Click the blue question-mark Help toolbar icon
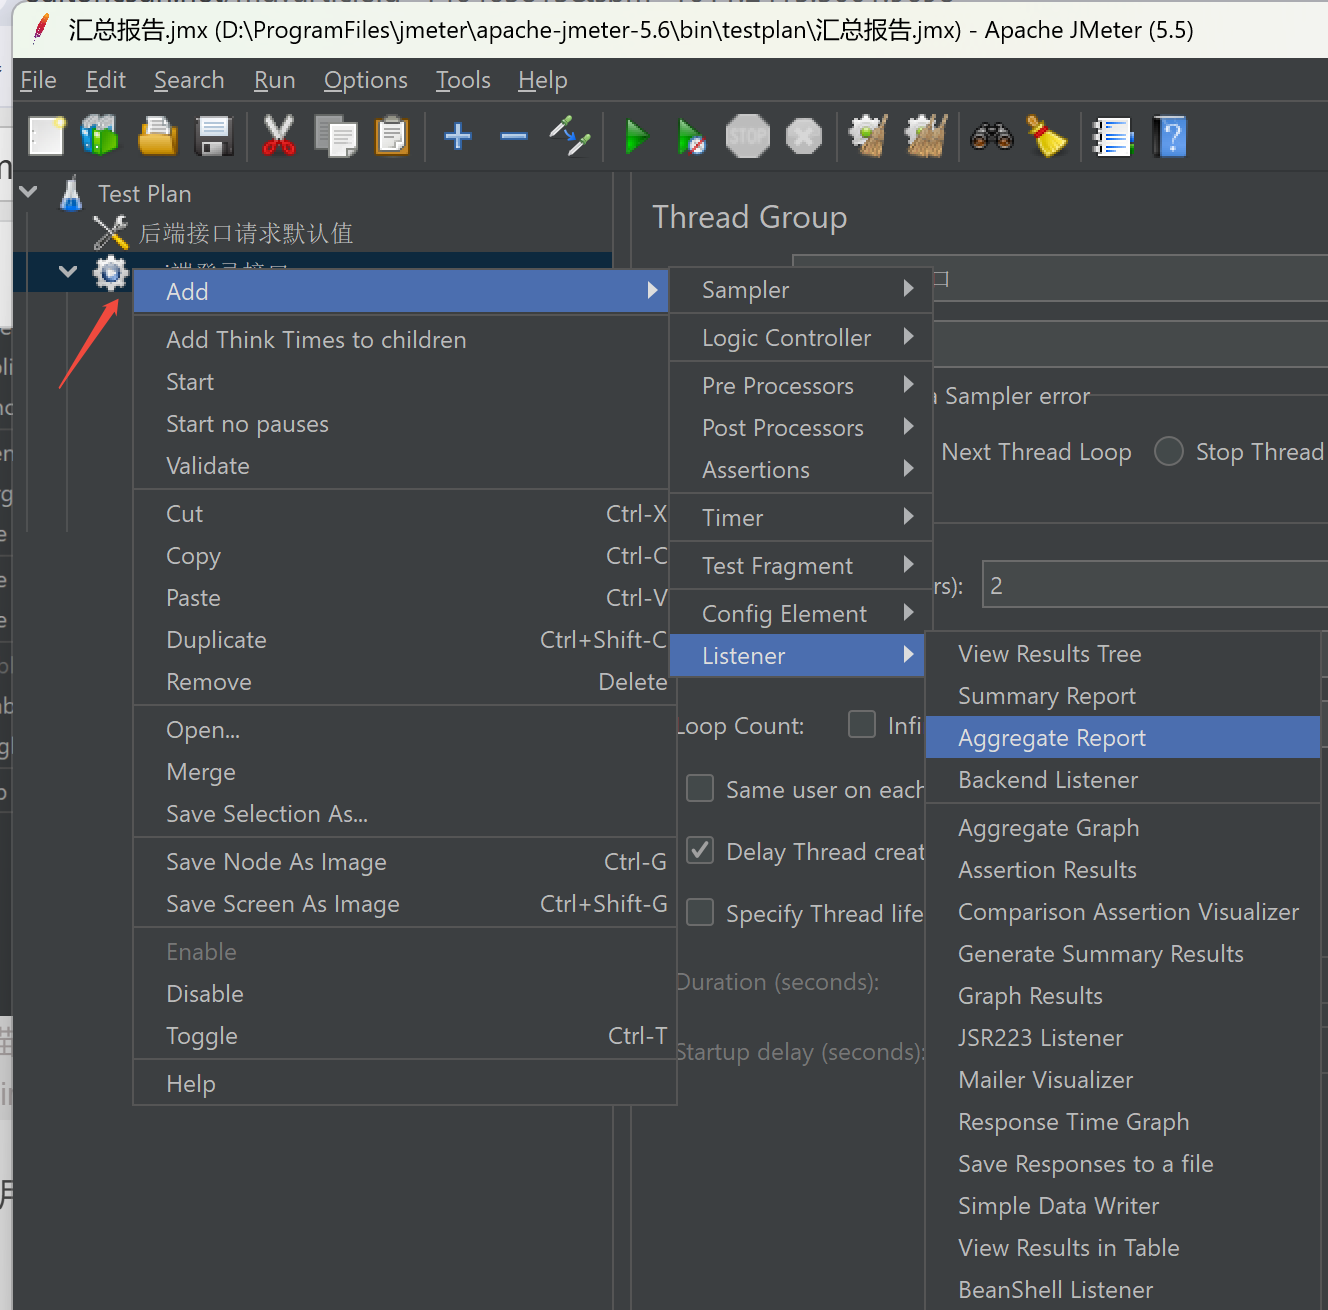This screenshot has width=1328, height=1310. (x=1169, y=136)
